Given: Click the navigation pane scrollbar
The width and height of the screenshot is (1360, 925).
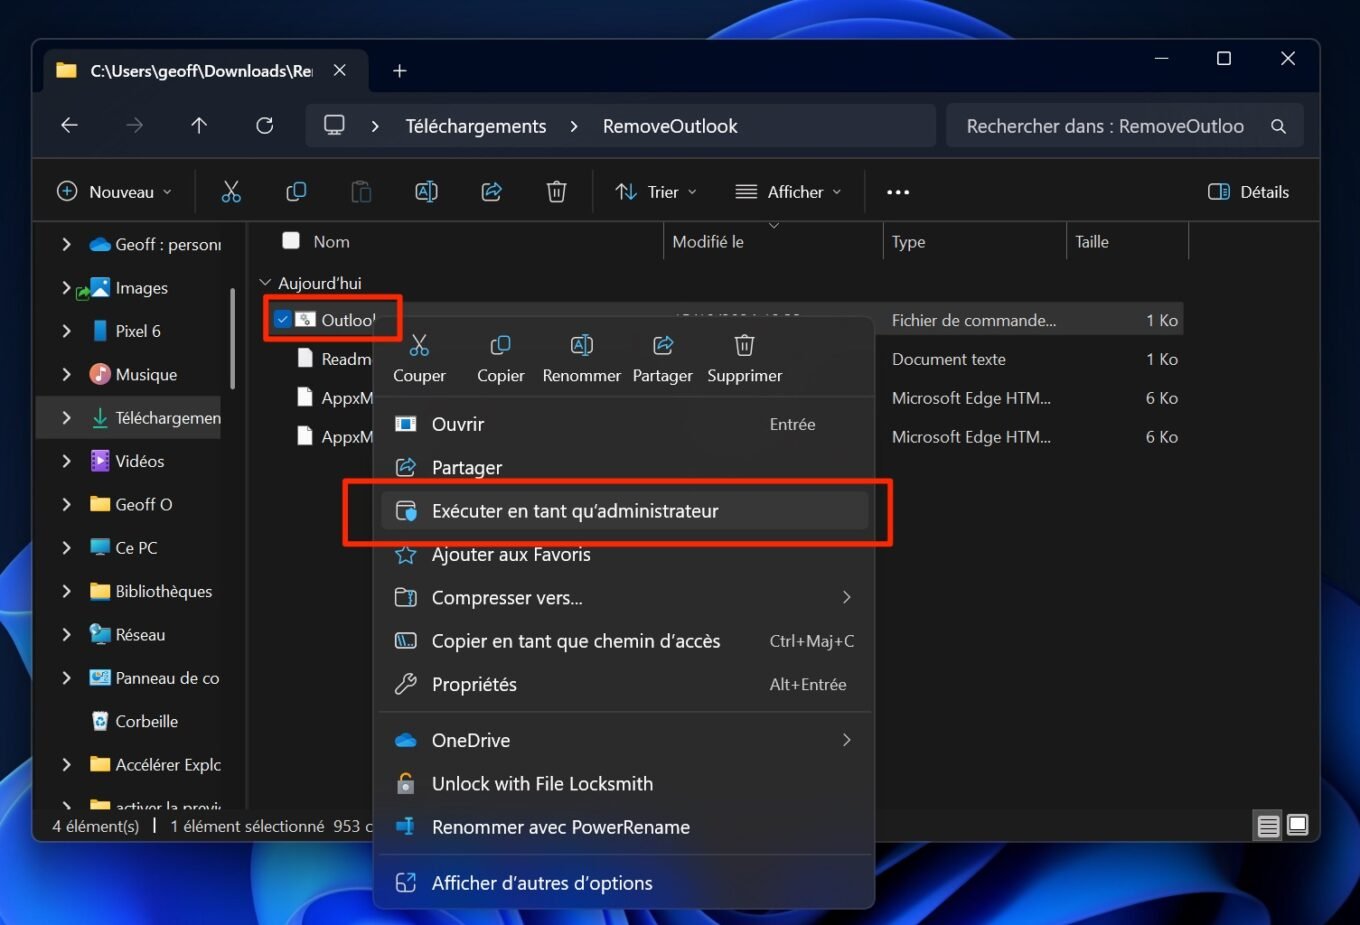Looking at the screenshot, I should pos(232,338).
